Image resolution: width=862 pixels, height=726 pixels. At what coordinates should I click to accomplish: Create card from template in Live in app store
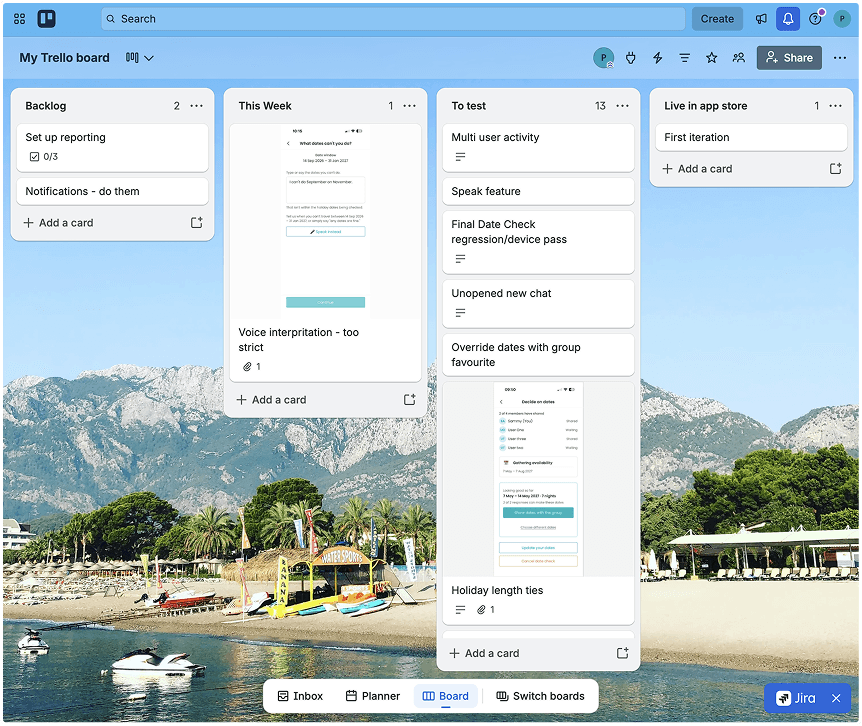coord(835,169)
